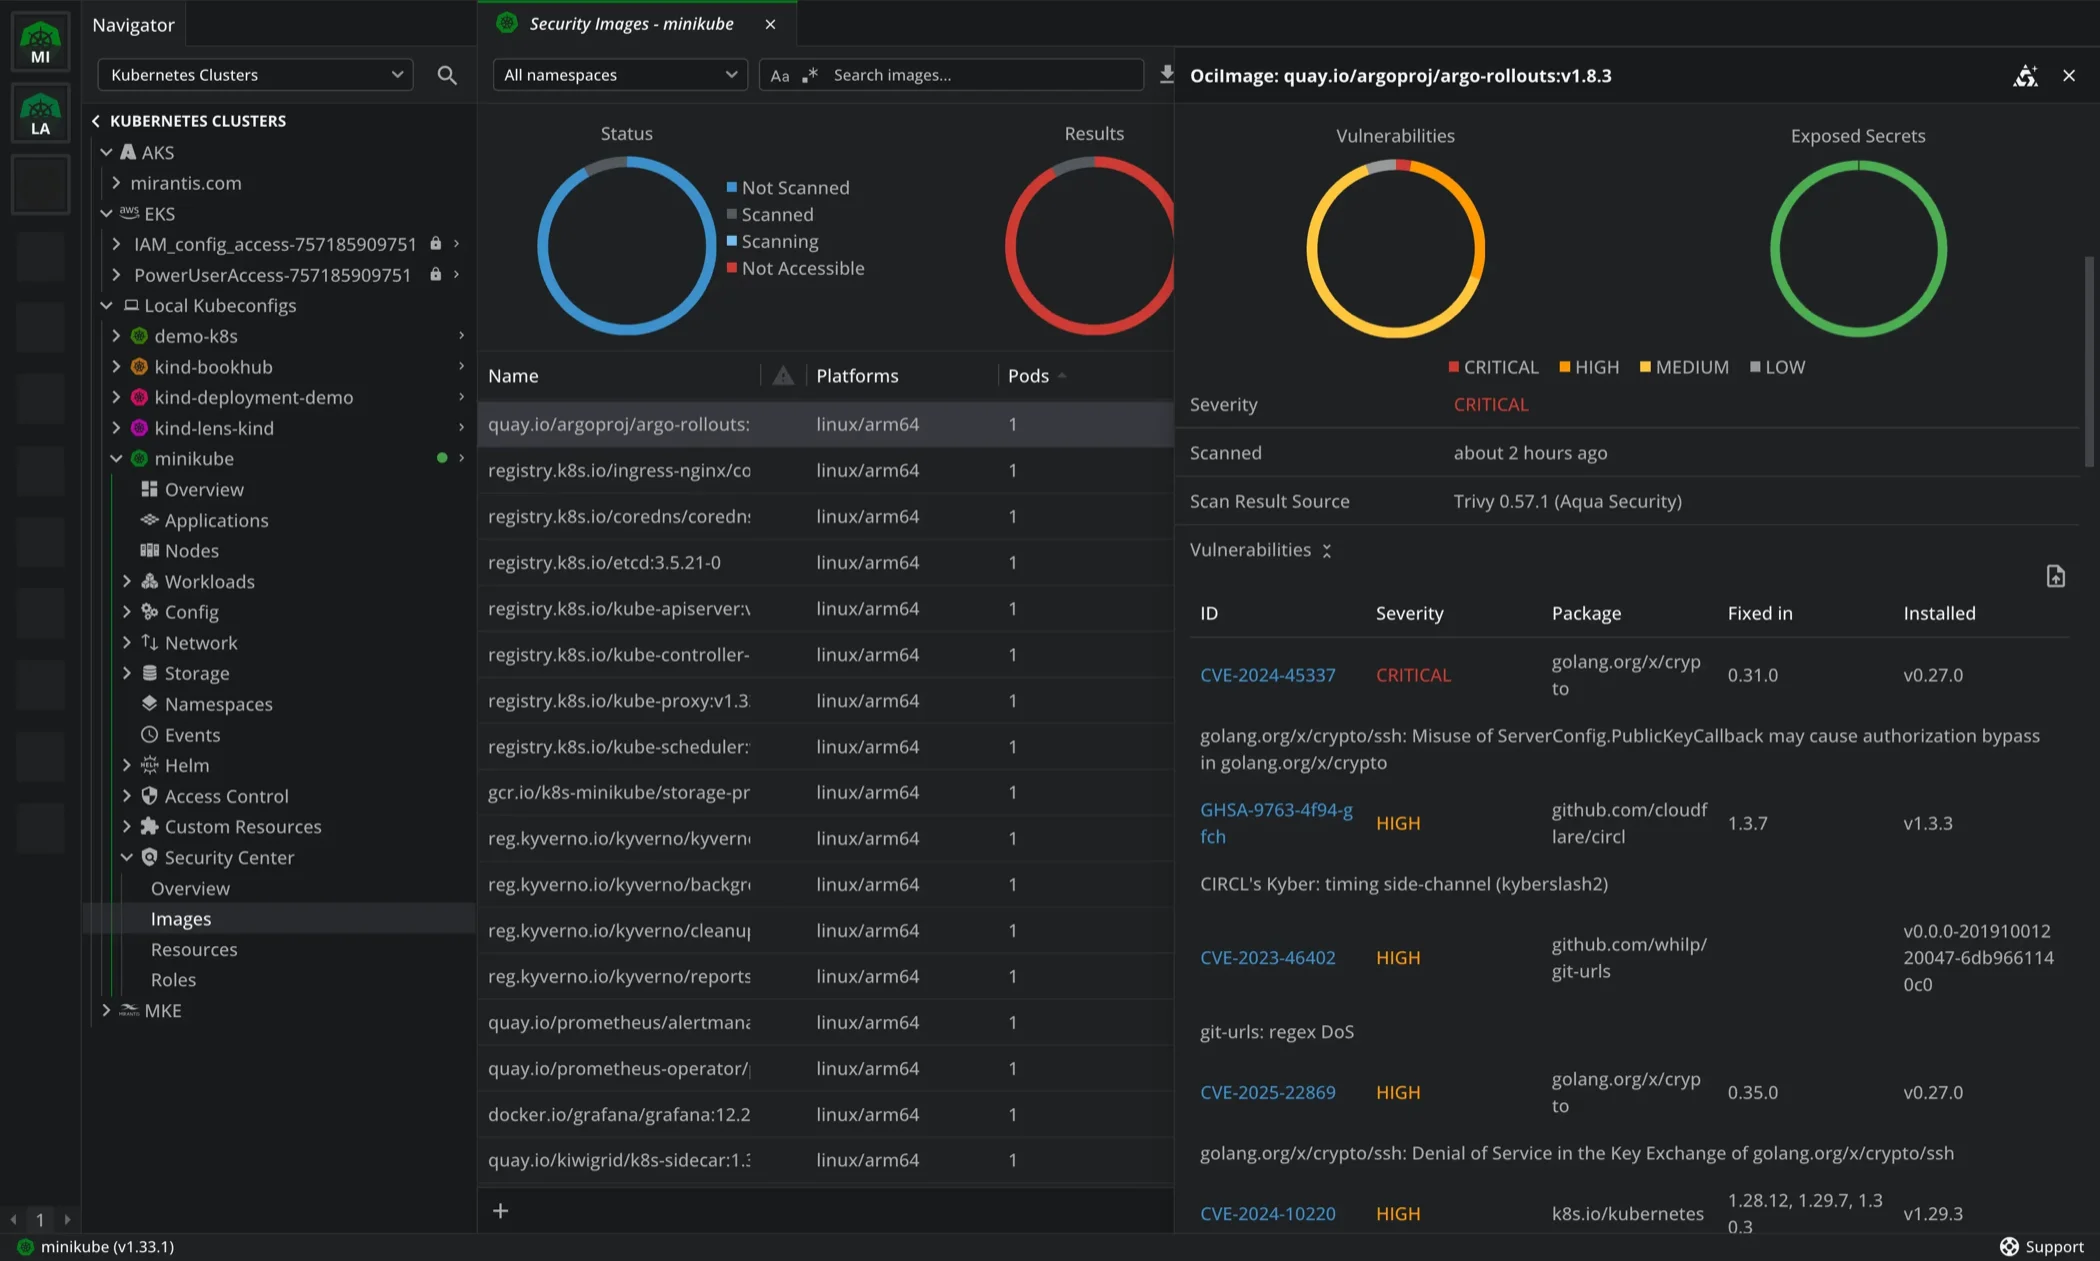
Task: Click the Workloads cubes icon
Action: [149, 581]
